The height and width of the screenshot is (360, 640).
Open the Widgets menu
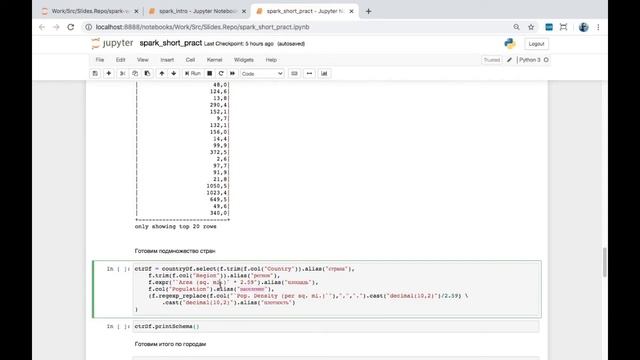click(244, 60)
